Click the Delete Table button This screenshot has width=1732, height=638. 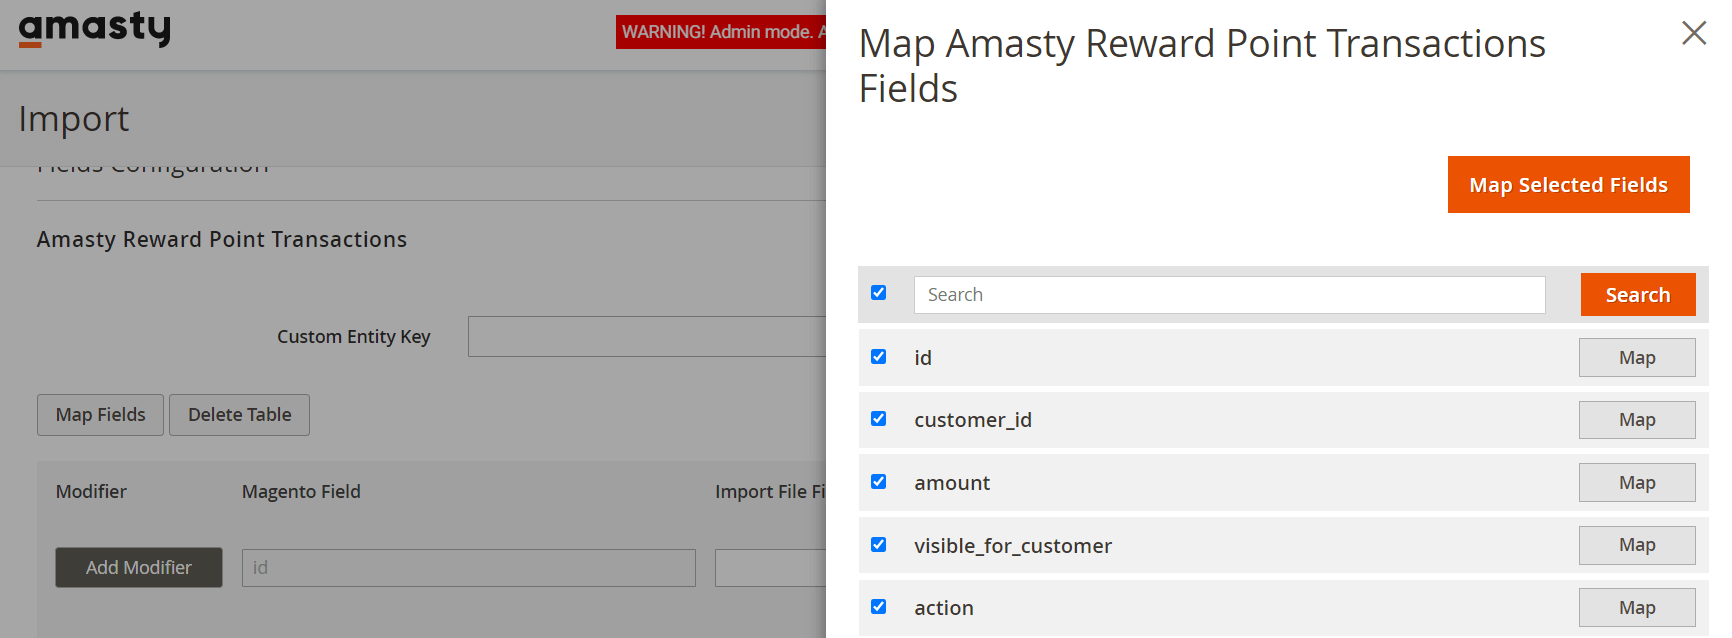(x=240, y=415)
